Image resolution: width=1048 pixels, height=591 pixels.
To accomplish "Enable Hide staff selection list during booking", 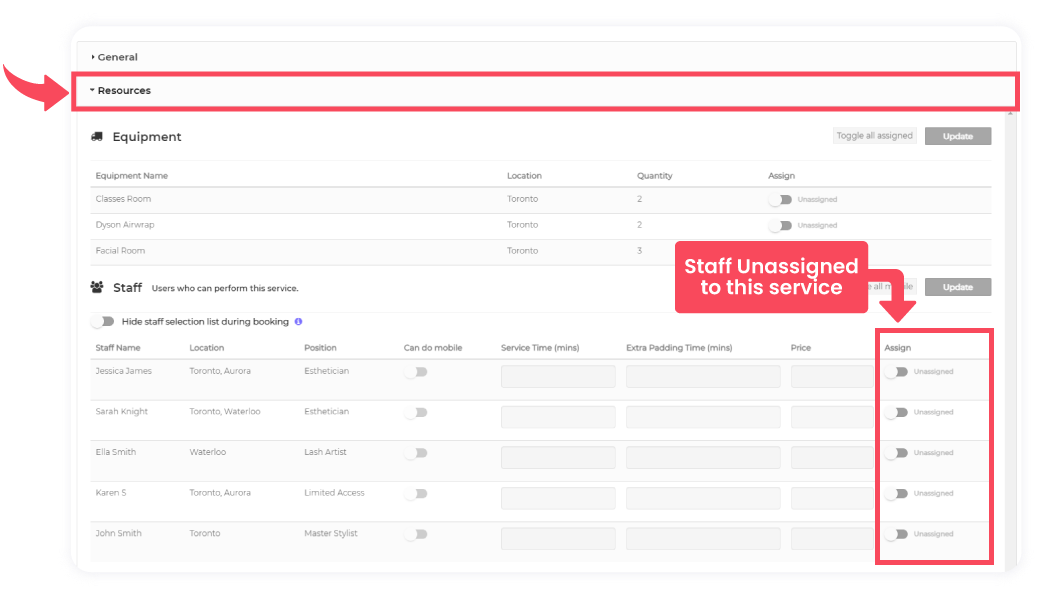I will click(x=103, y=322).
